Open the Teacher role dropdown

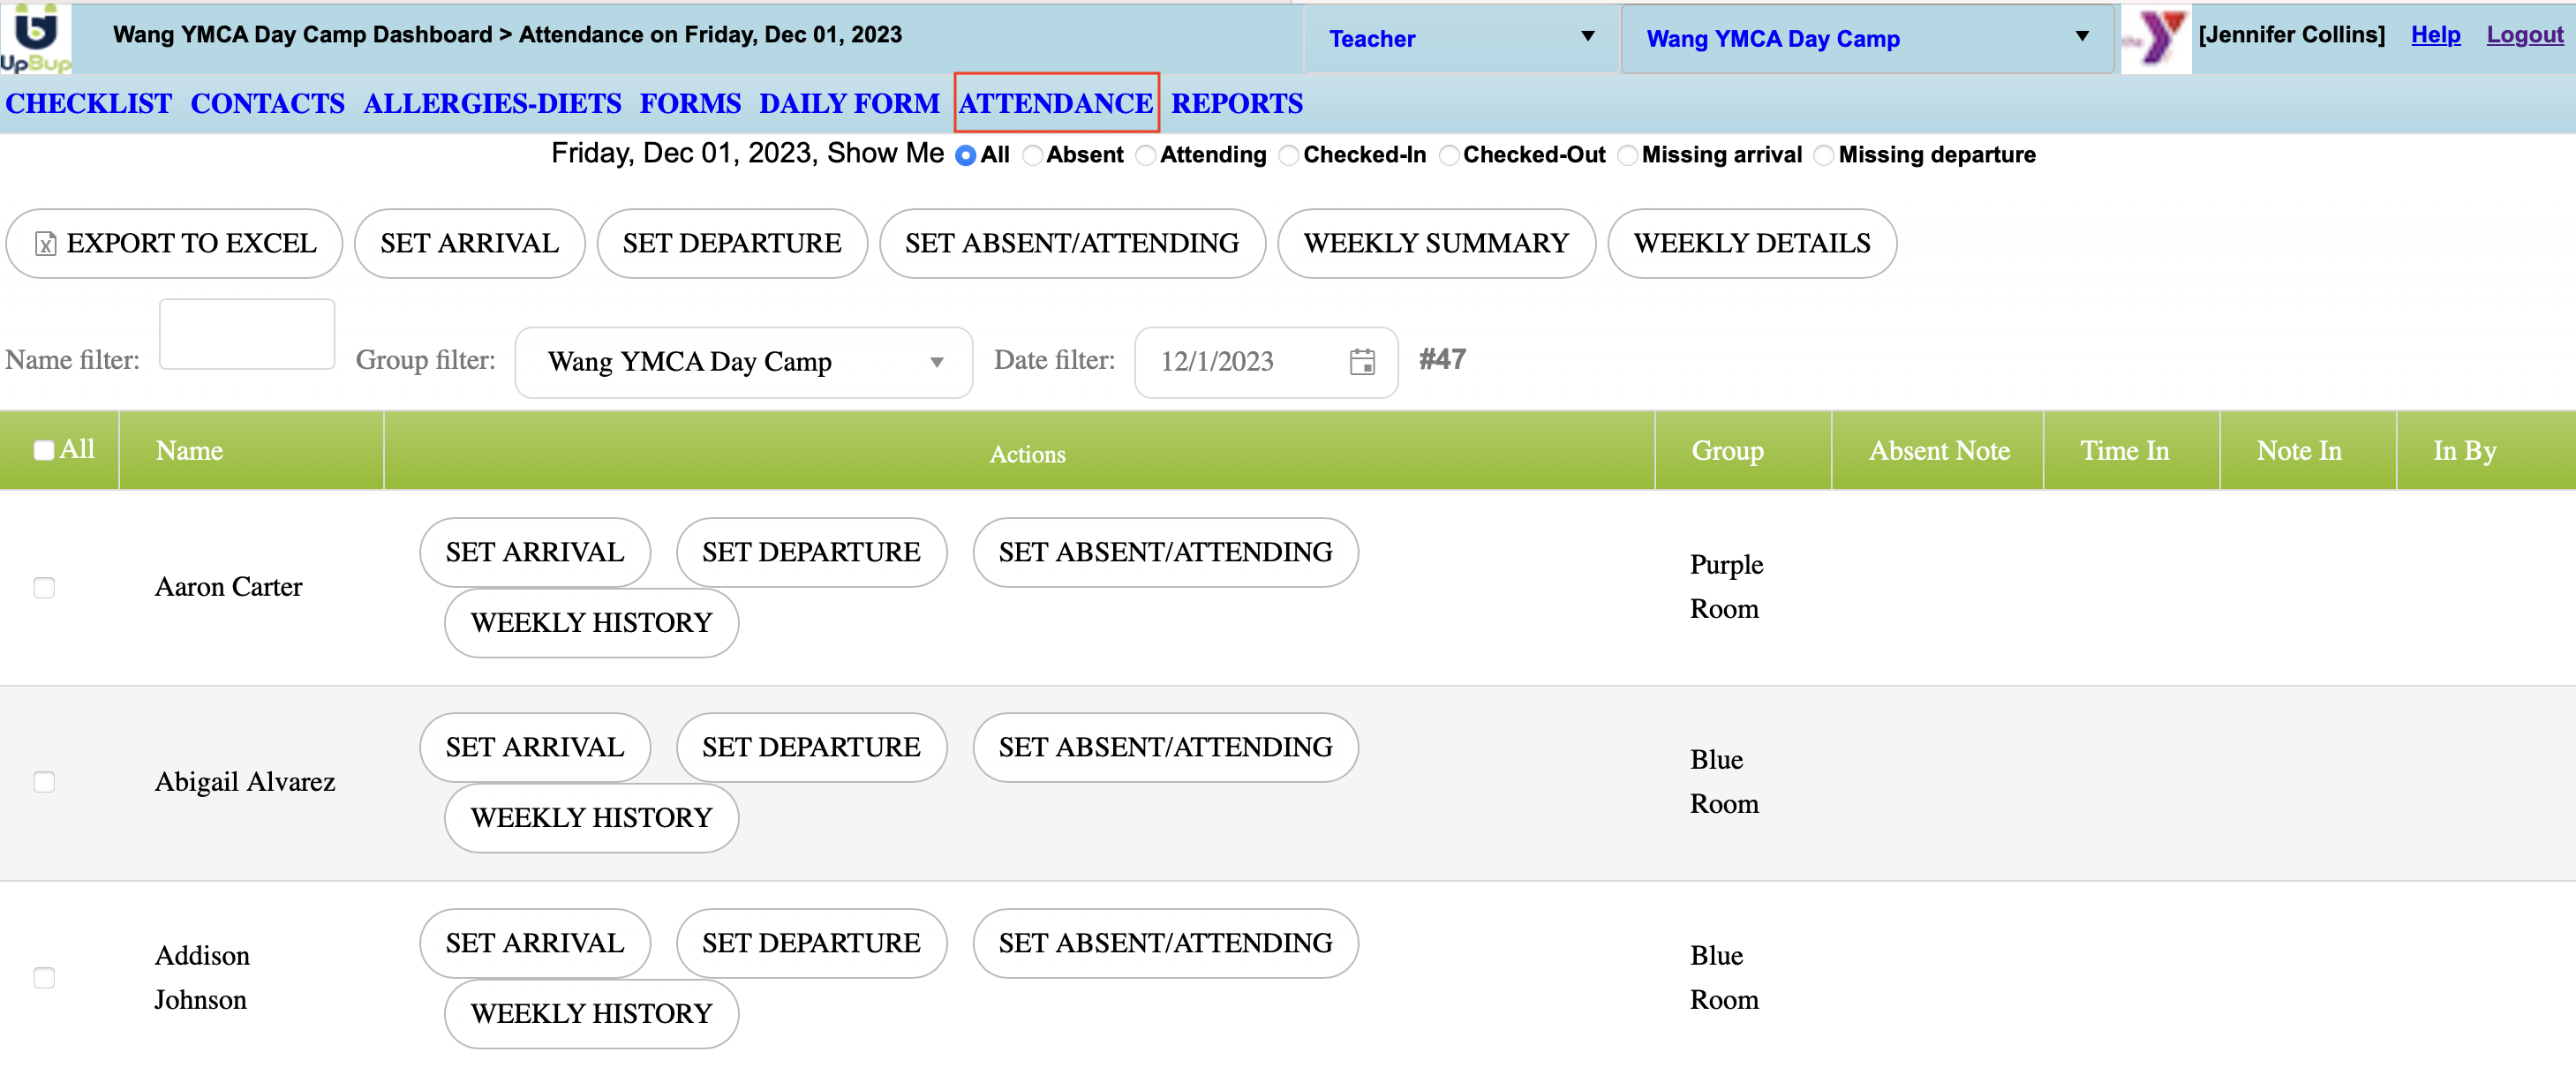point(1460,38)
